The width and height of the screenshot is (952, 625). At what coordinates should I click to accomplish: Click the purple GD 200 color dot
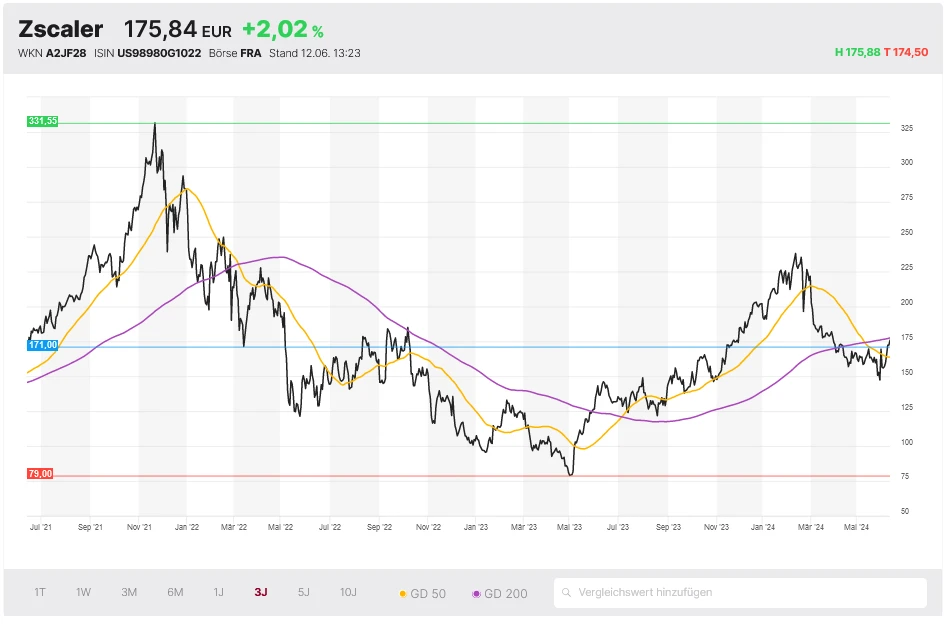tap(475, 593)
